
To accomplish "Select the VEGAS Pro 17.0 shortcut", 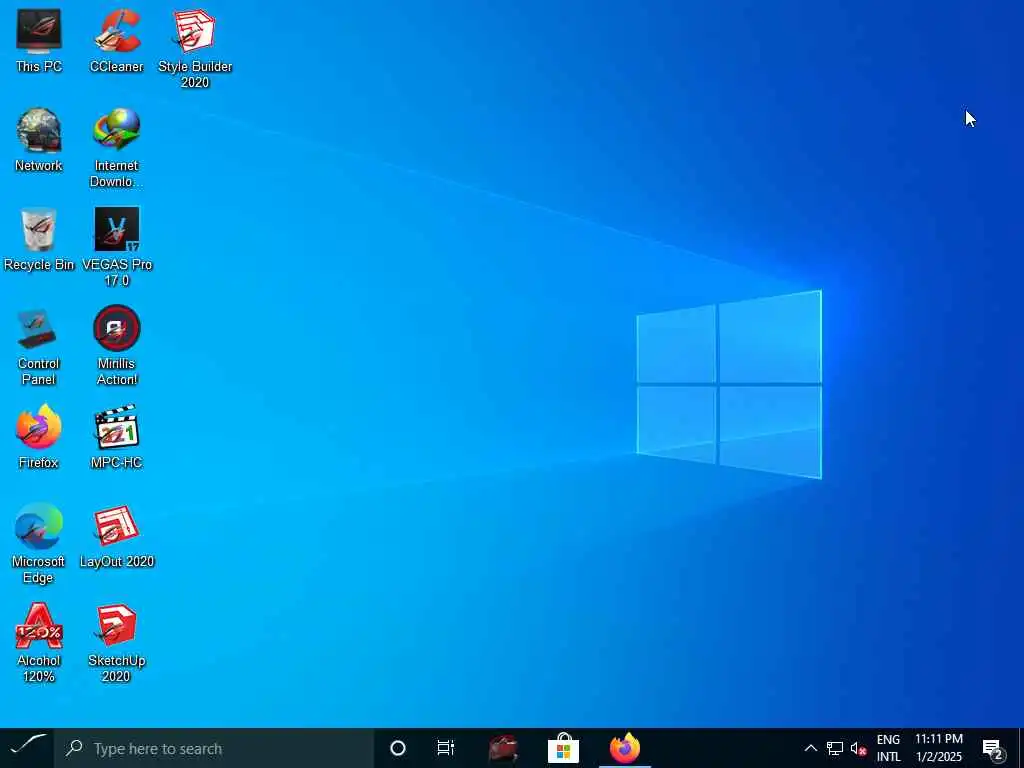I will 116,247.
